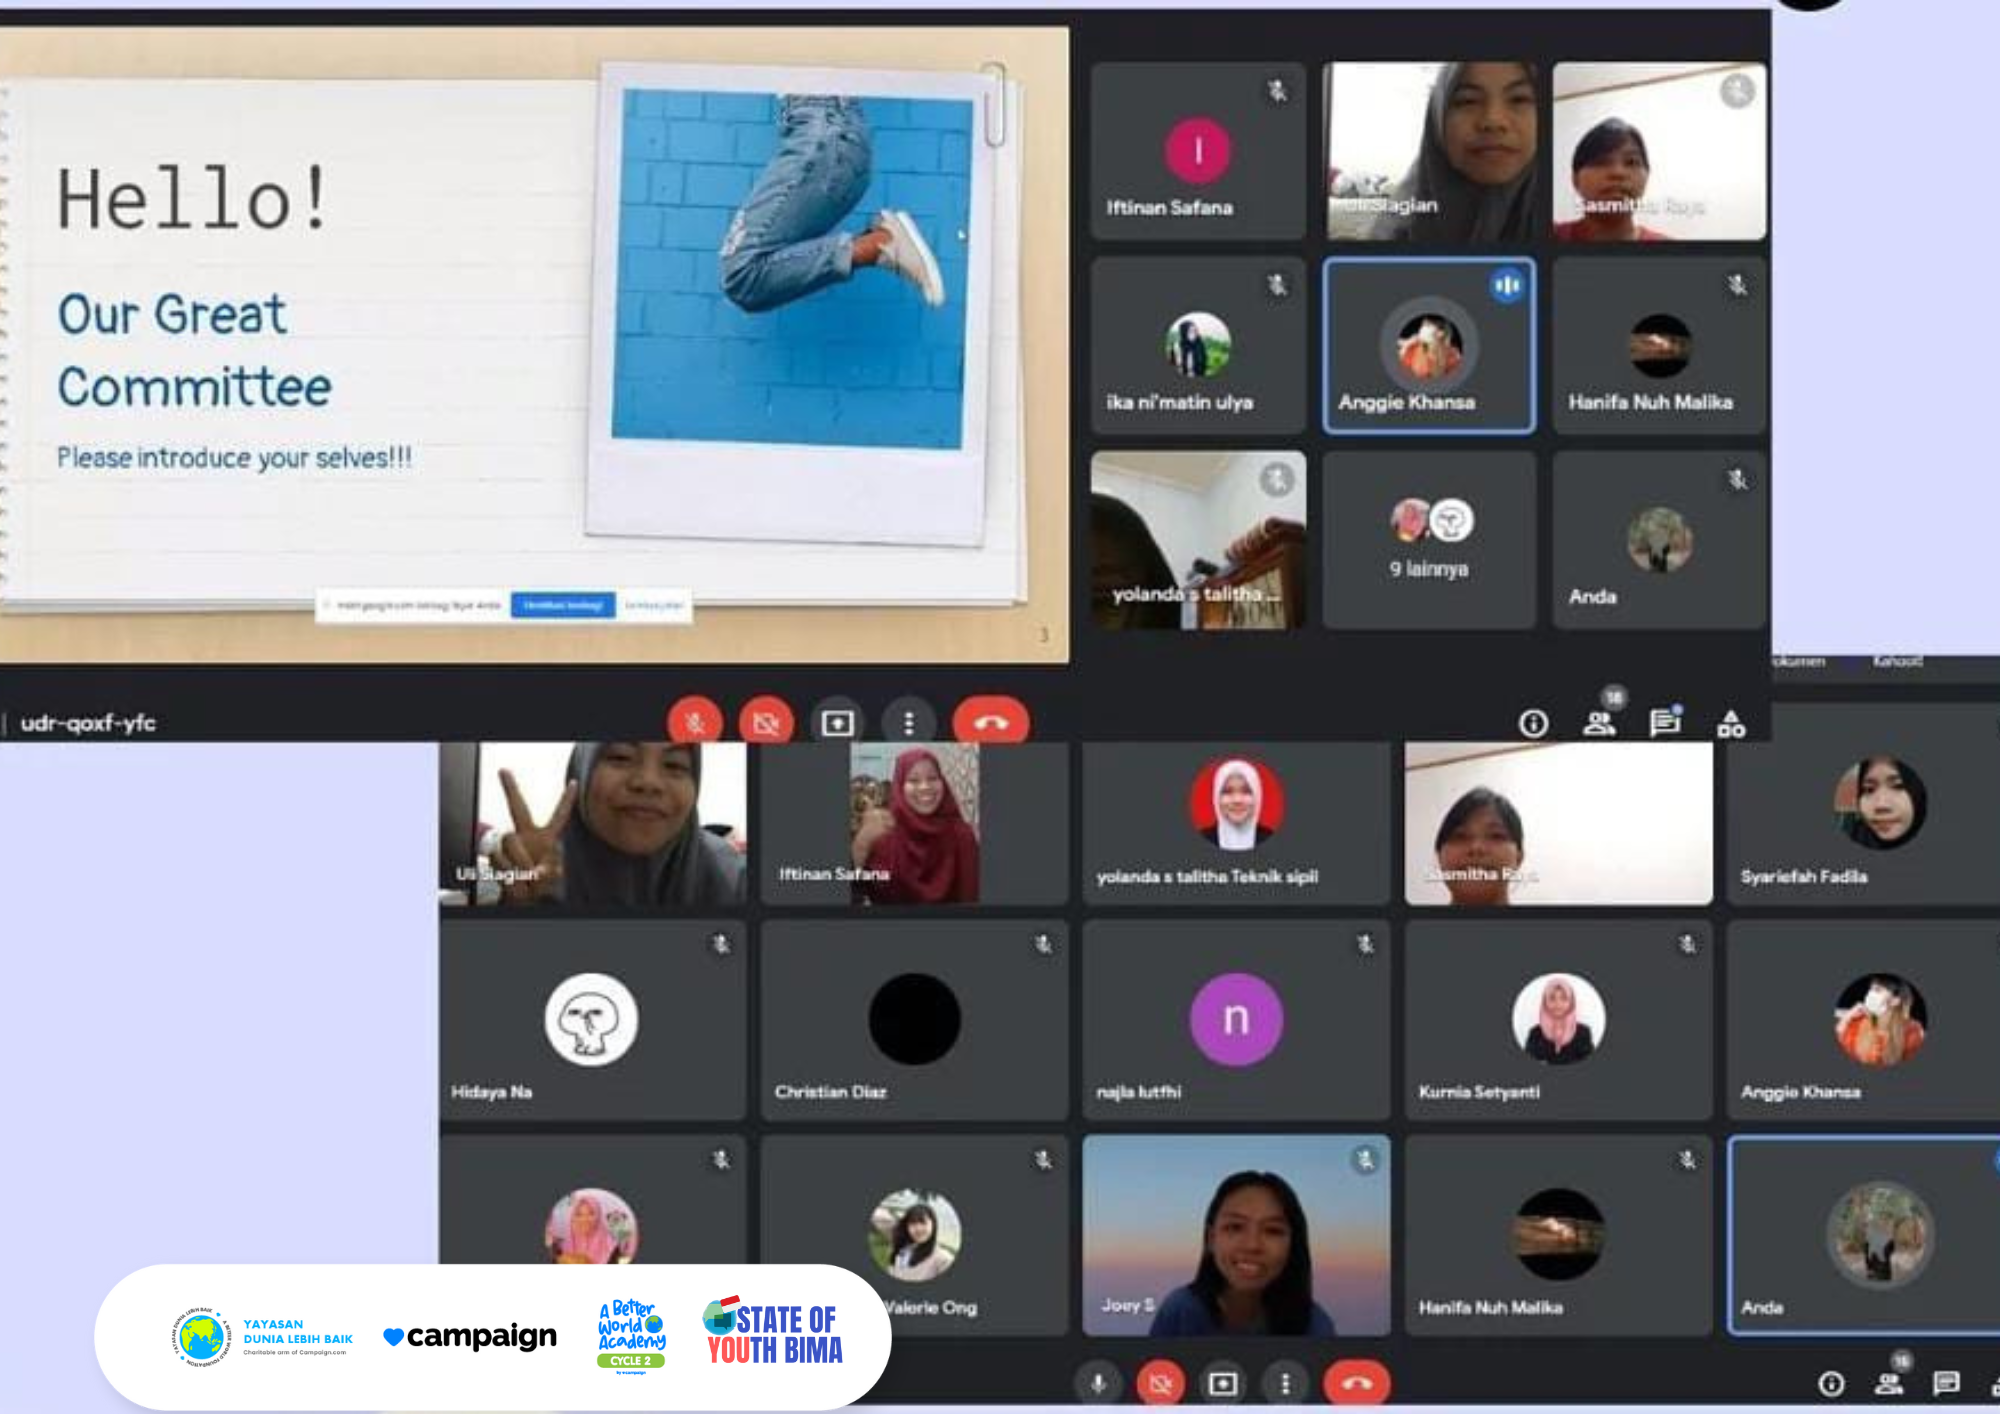Screen dimensions: 2000x1414
Task: Open meeting details info icon in top window
Action: click(x=1533, y=722)
